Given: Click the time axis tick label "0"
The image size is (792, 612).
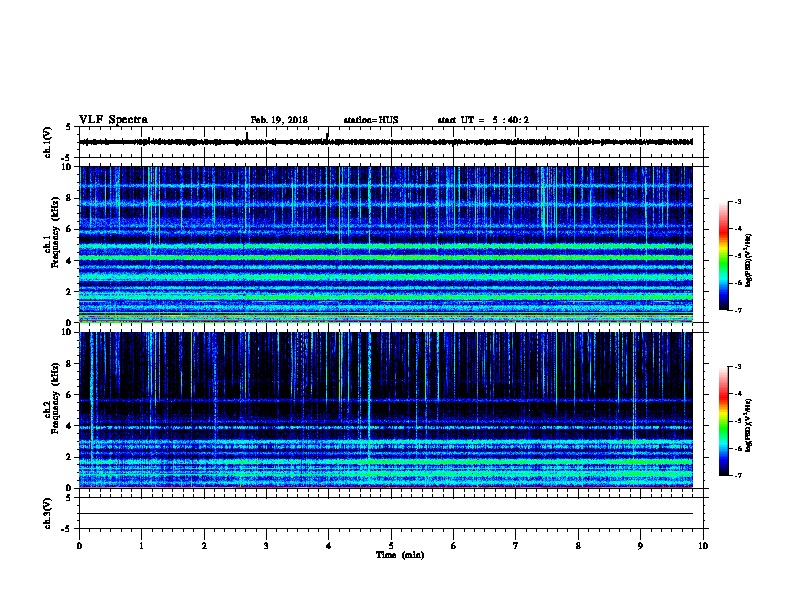Looking at the screenshot, I should coord(79,546).
